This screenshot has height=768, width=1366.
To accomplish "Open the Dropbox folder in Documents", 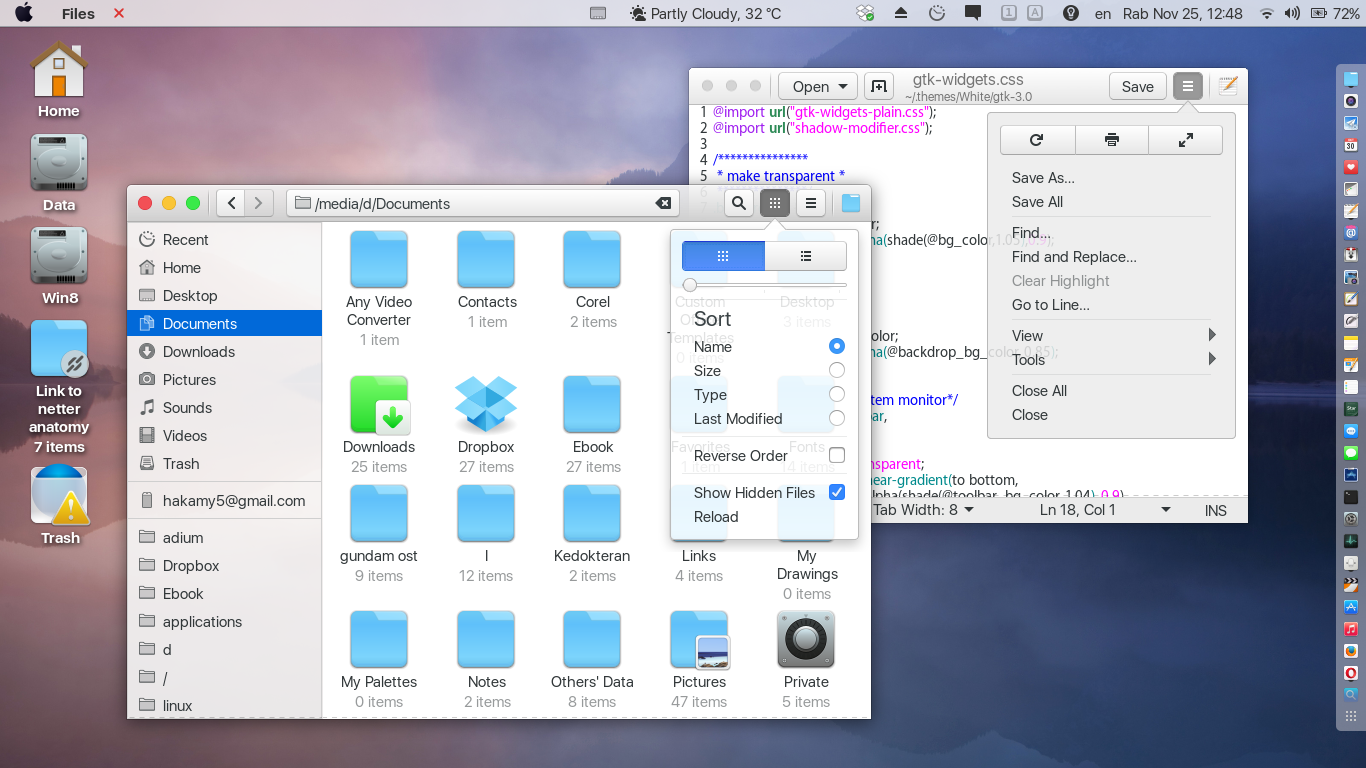I will 485,405.
